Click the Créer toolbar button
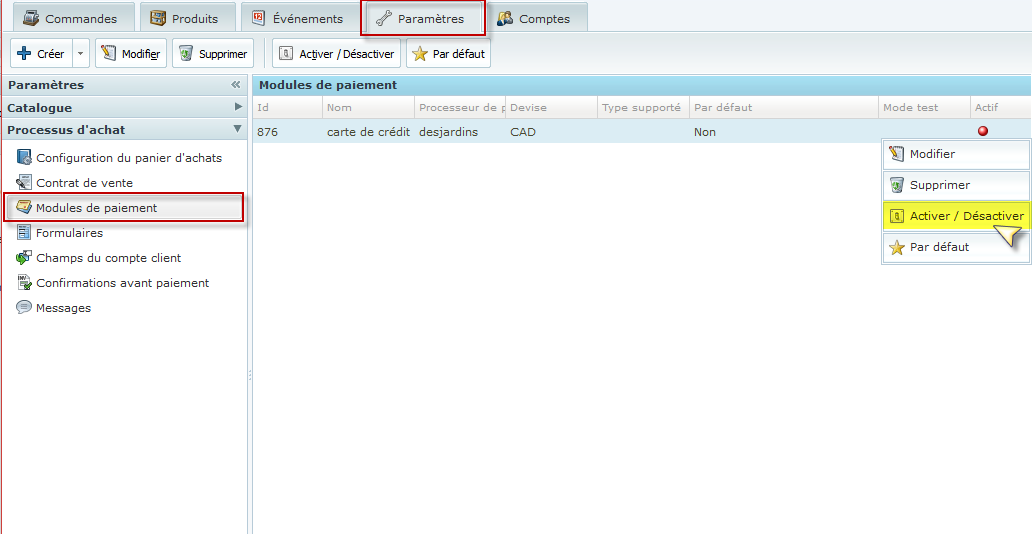Image resolution: width=1032 pixels, height=534 pixels. pyautogui.click(x=41, y=54)
